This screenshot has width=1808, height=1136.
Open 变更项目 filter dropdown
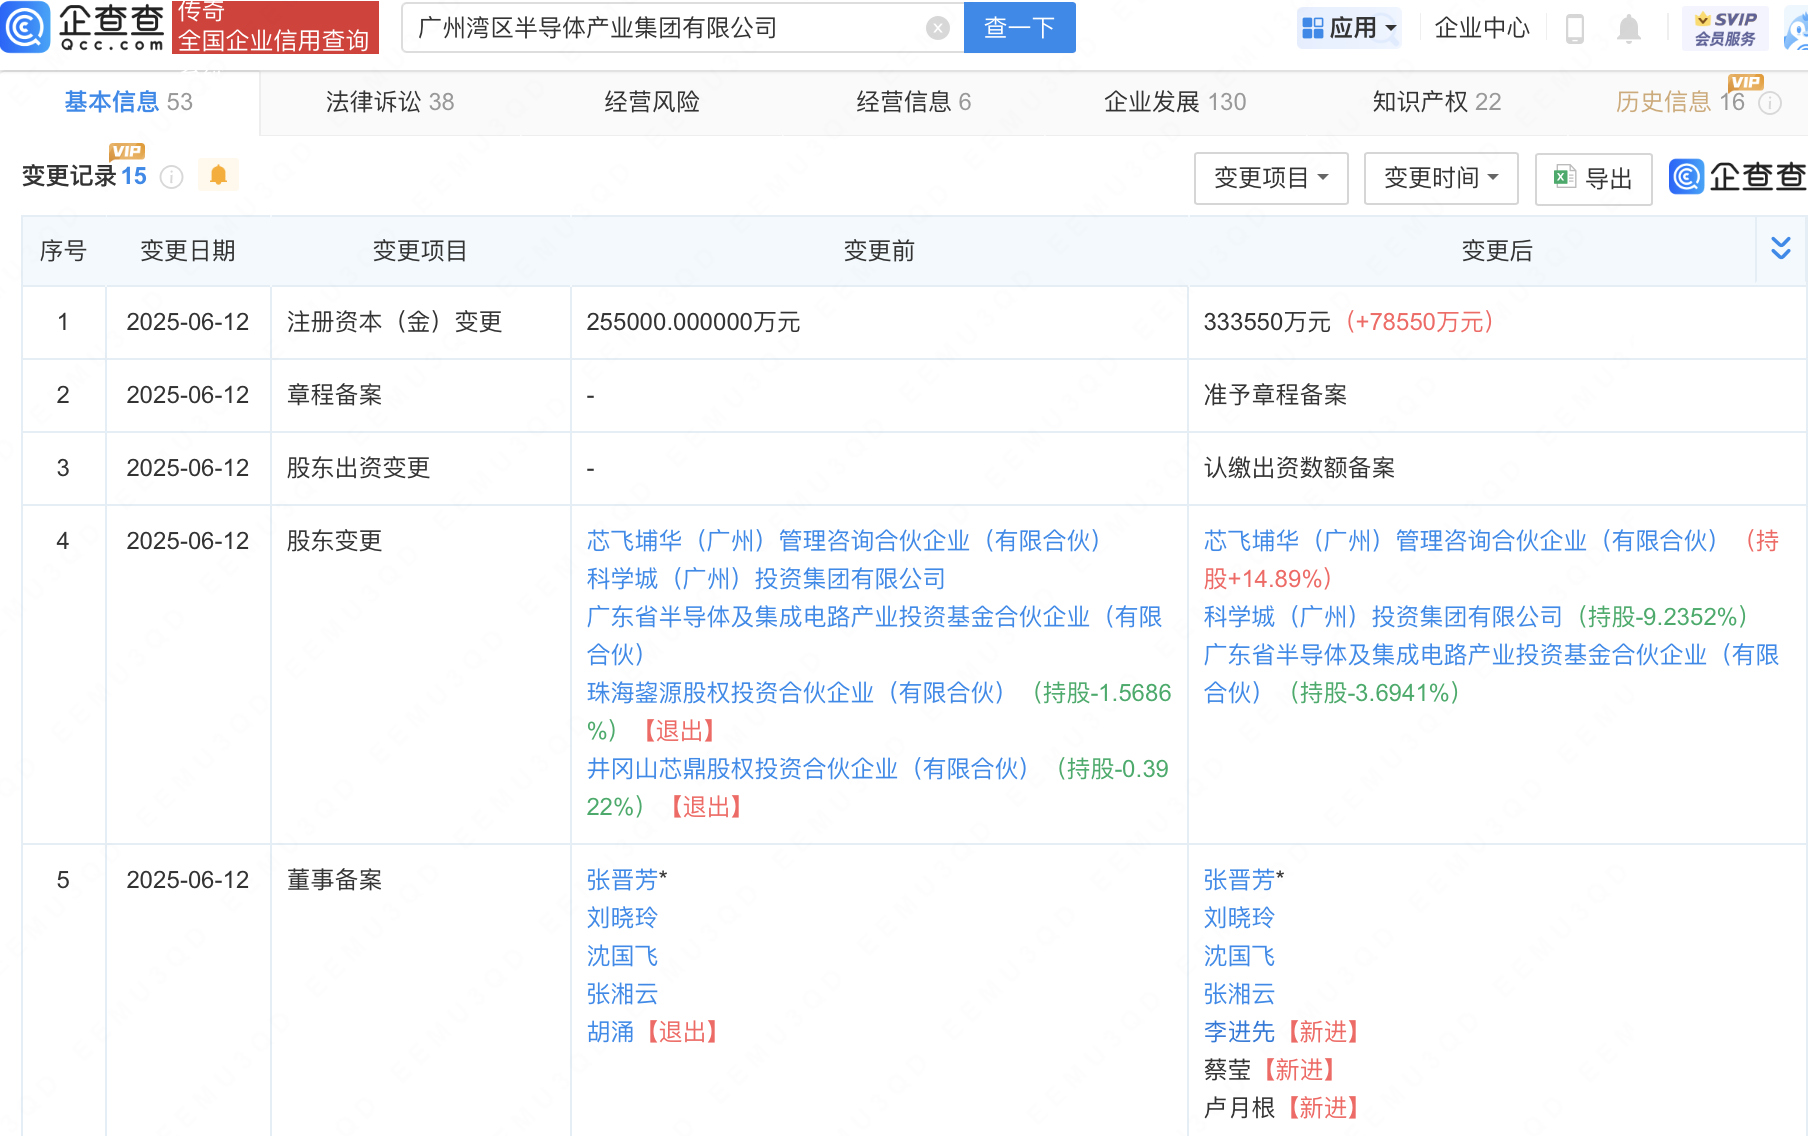[x=1271, y=178]
